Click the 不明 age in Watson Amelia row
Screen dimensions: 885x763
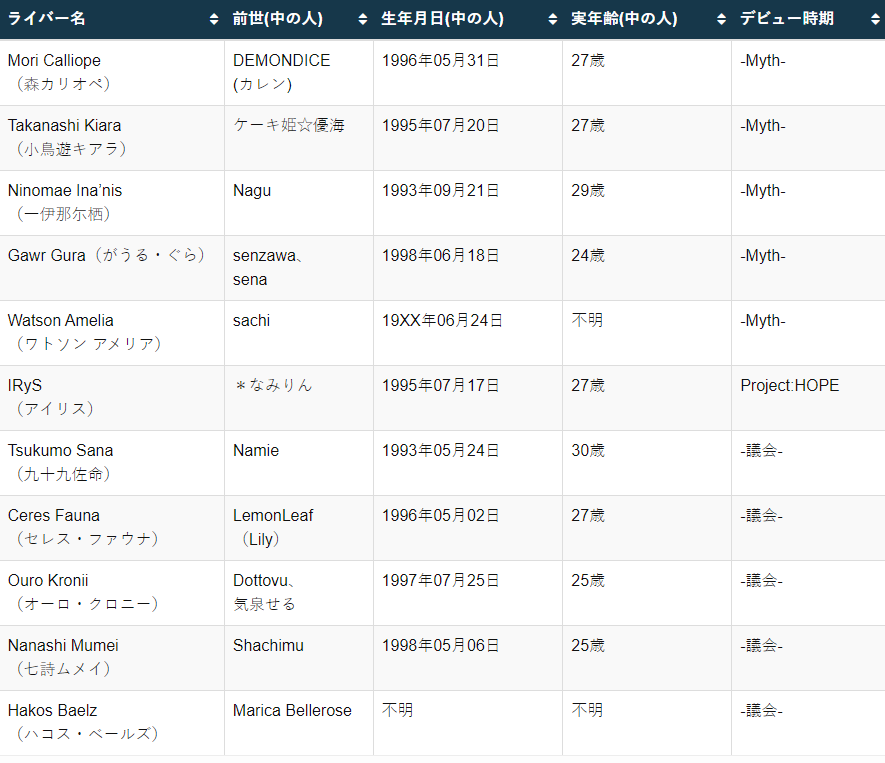tap(587, 320)
